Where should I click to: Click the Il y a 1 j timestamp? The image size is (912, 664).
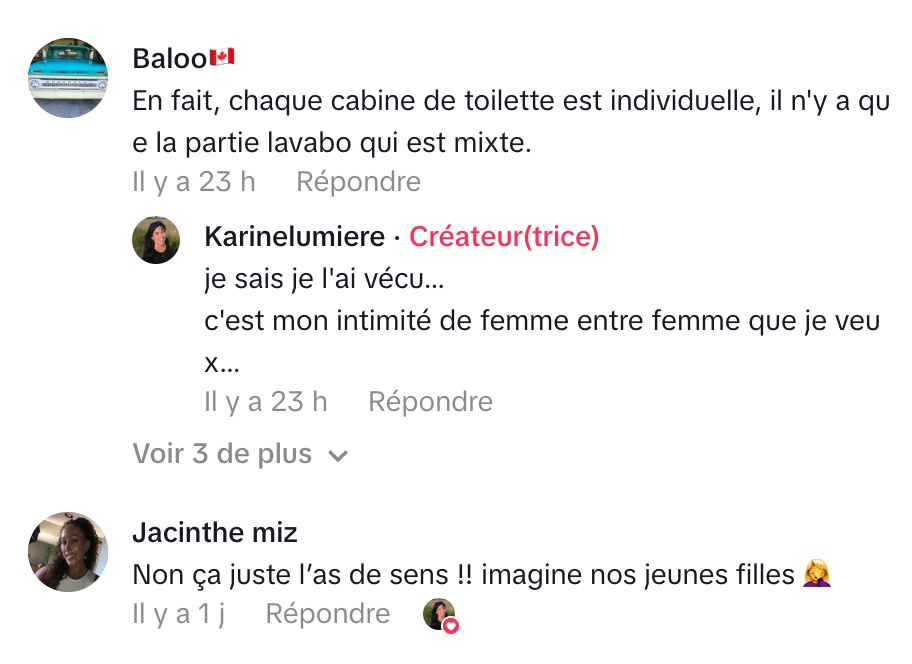178,614
